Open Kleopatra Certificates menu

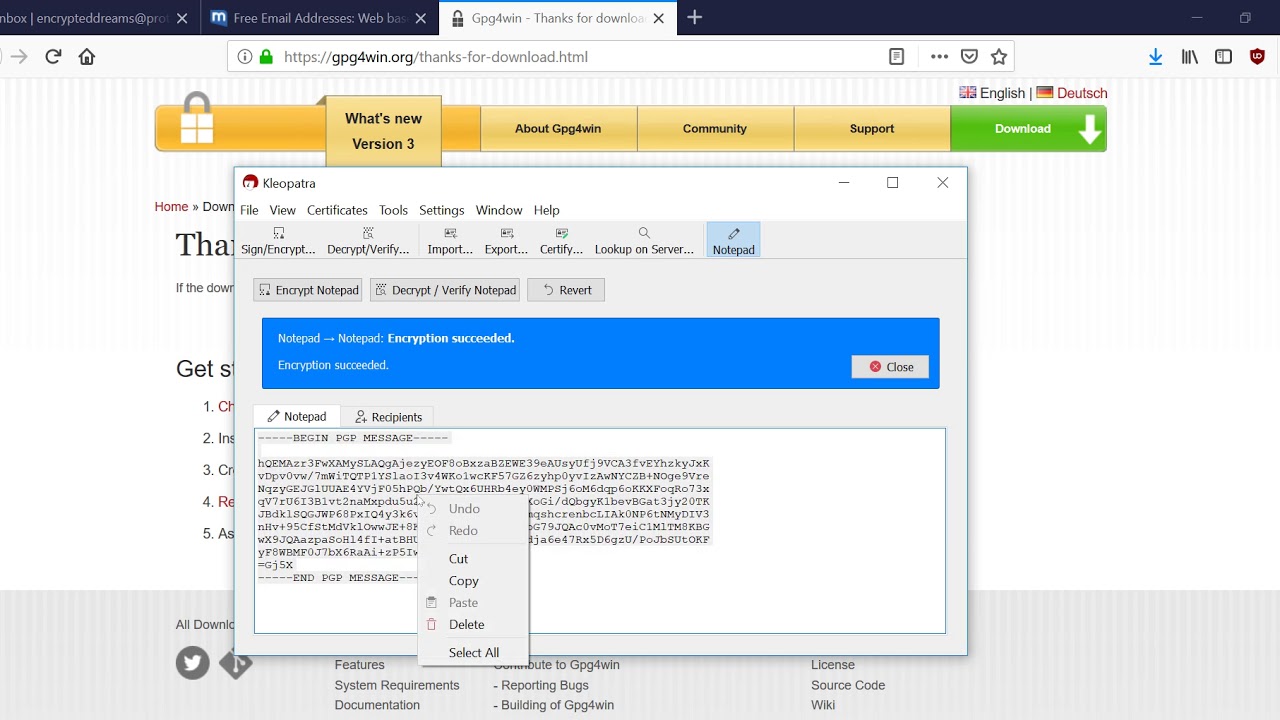coord(337,210)
